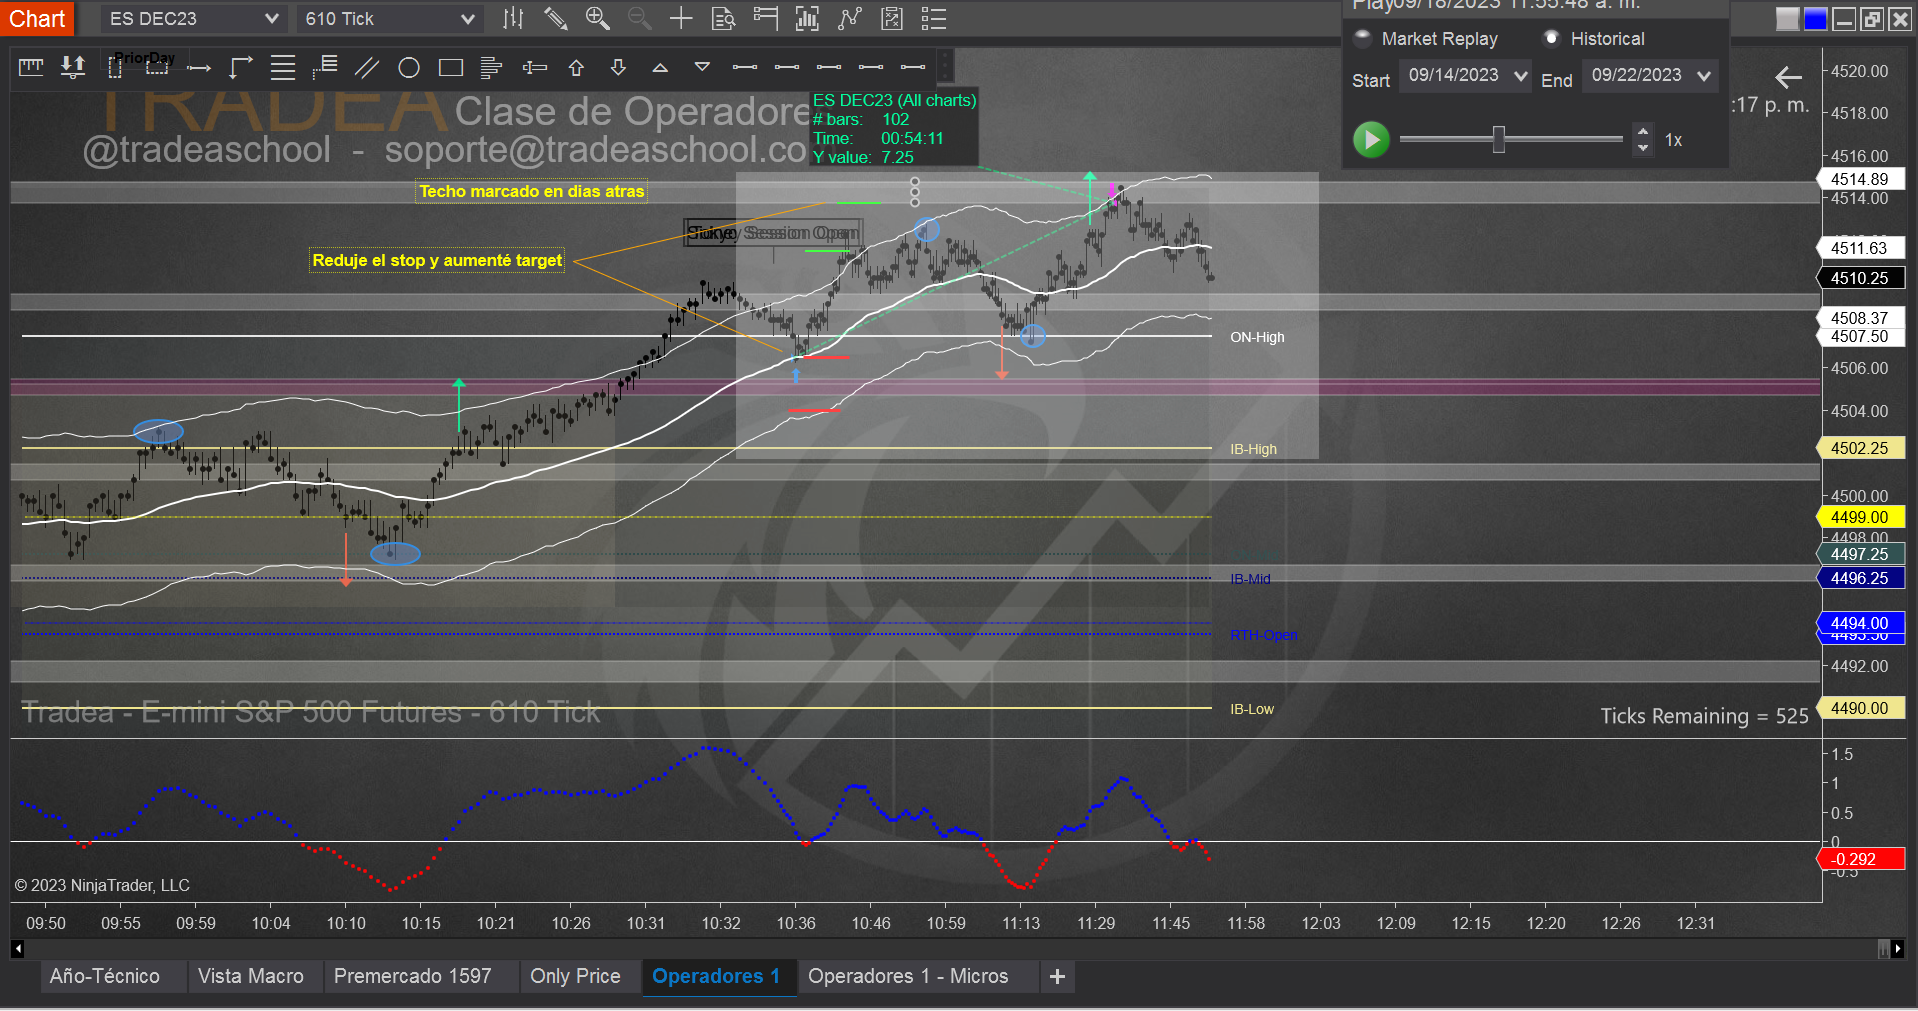Screen dimensions: 1918x1011
Task: Open the formula sheet toolbar icon
Action: 891,18
